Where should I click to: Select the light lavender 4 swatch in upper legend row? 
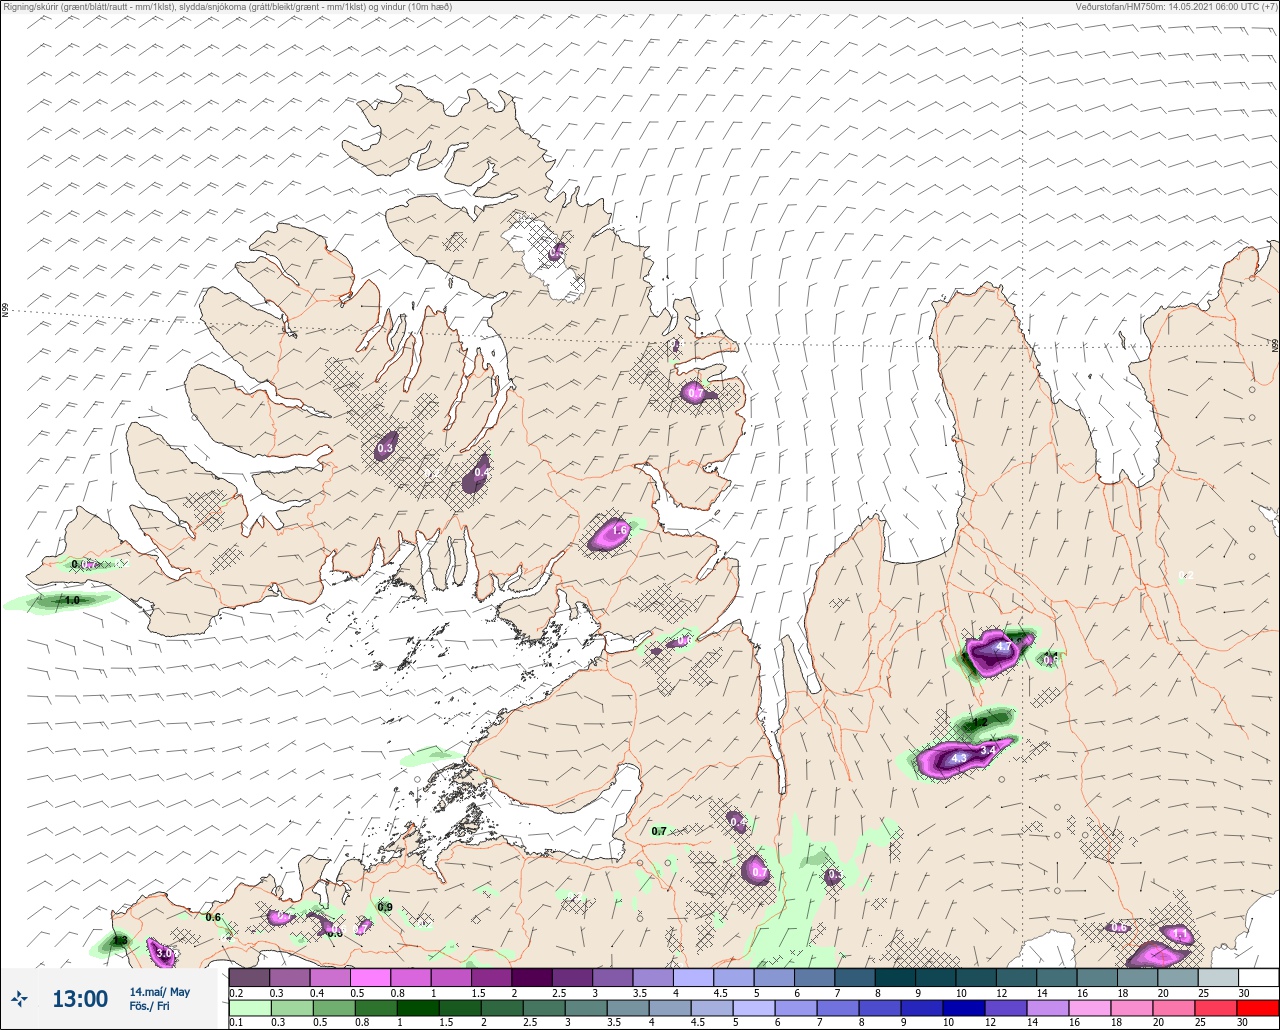pos(693,977)
